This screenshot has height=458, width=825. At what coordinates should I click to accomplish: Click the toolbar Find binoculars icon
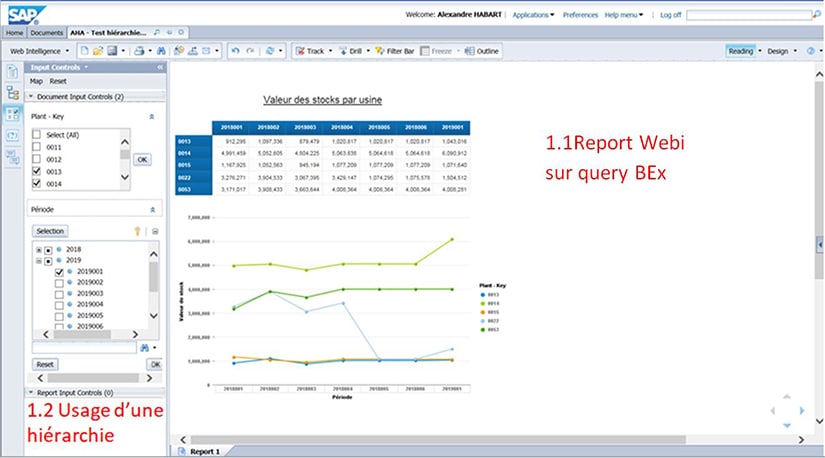point(161,51)
